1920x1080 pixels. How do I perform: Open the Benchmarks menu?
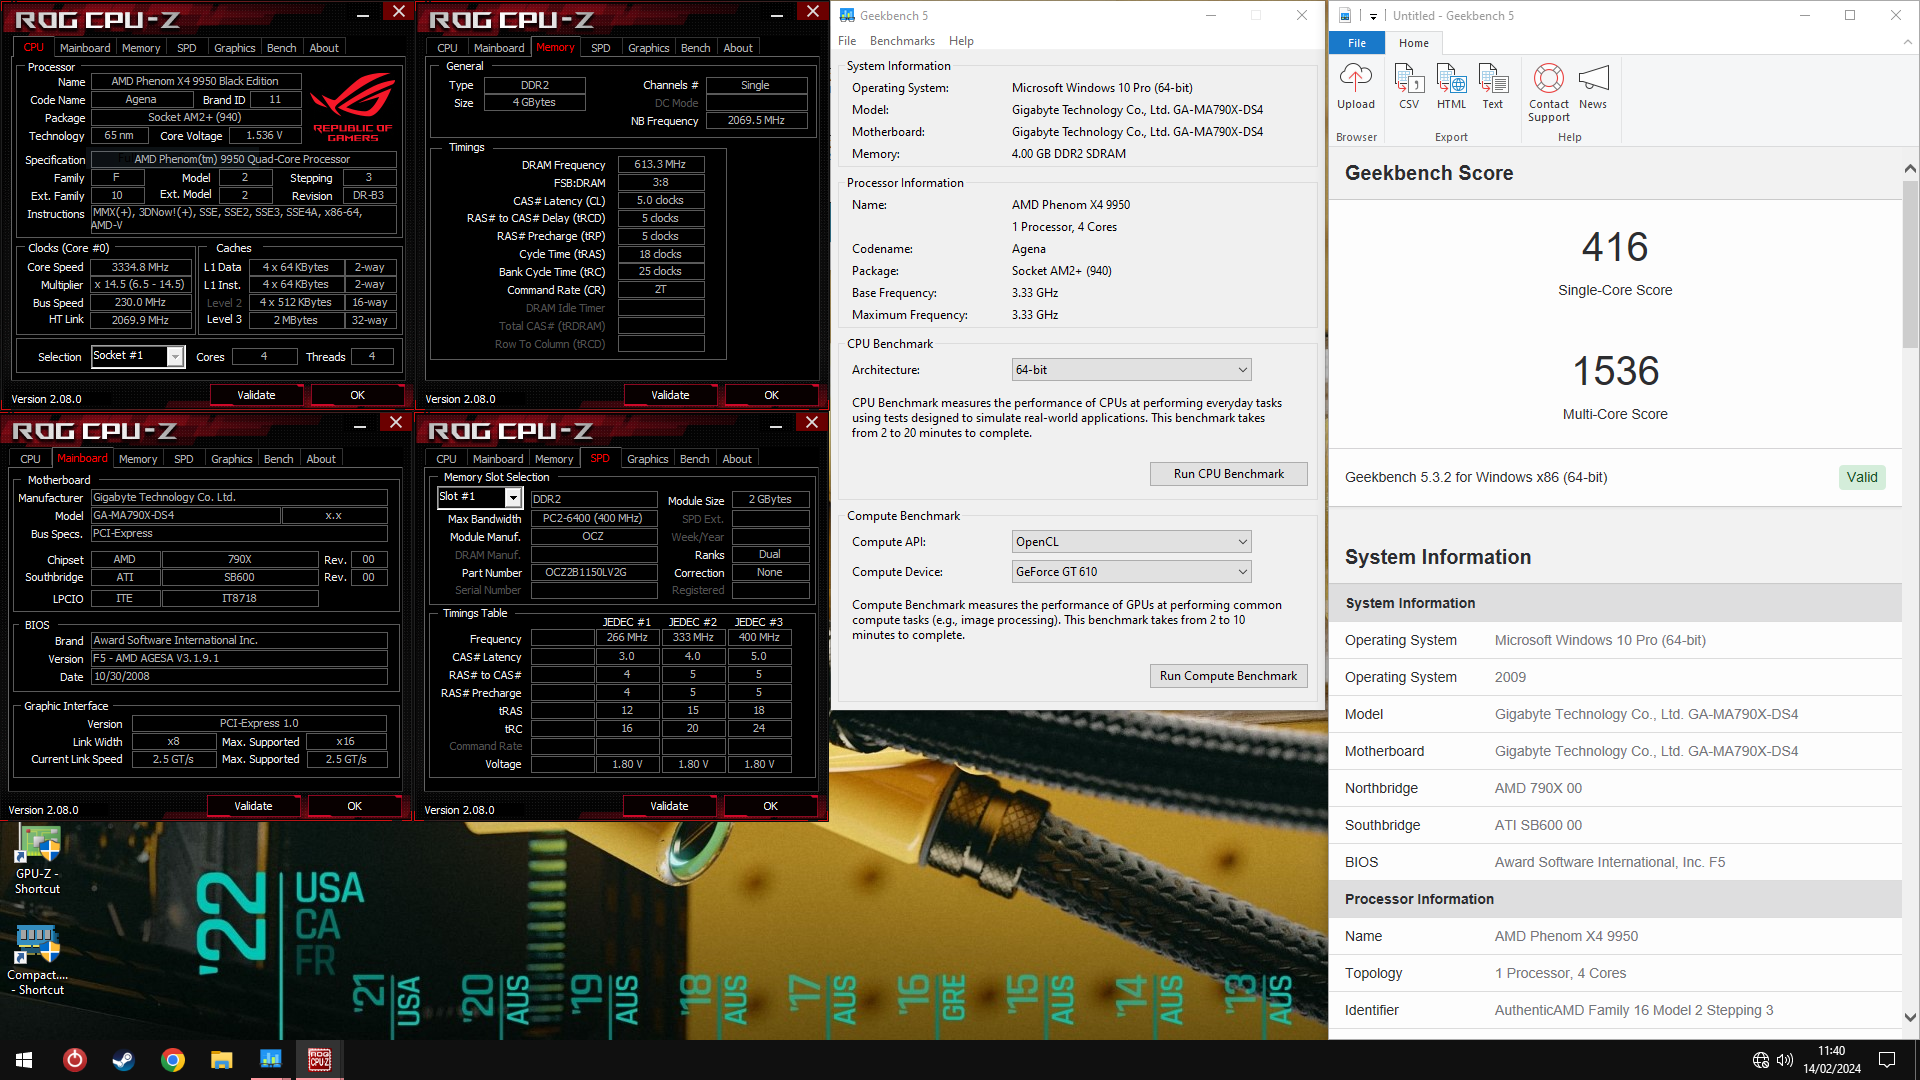(x=902, y=41)
